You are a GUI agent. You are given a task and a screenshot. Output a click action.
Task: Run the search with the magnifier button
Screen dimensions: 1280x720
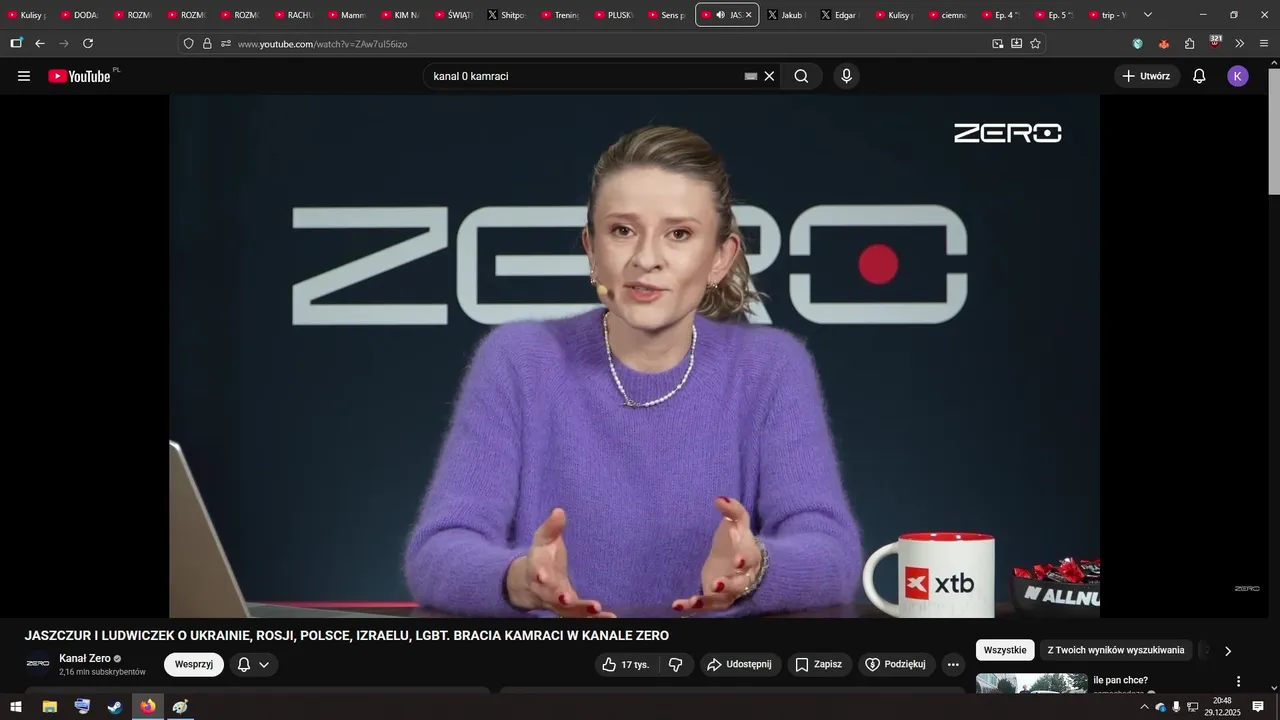[801, 76]
